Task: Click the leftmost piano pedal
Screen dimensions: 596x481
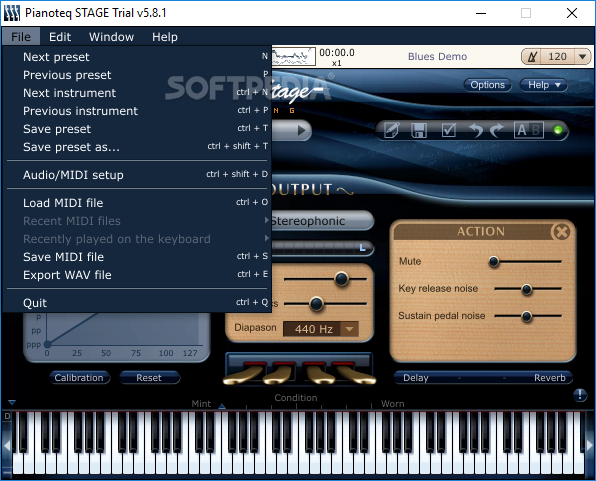Action: click(243, 375)
